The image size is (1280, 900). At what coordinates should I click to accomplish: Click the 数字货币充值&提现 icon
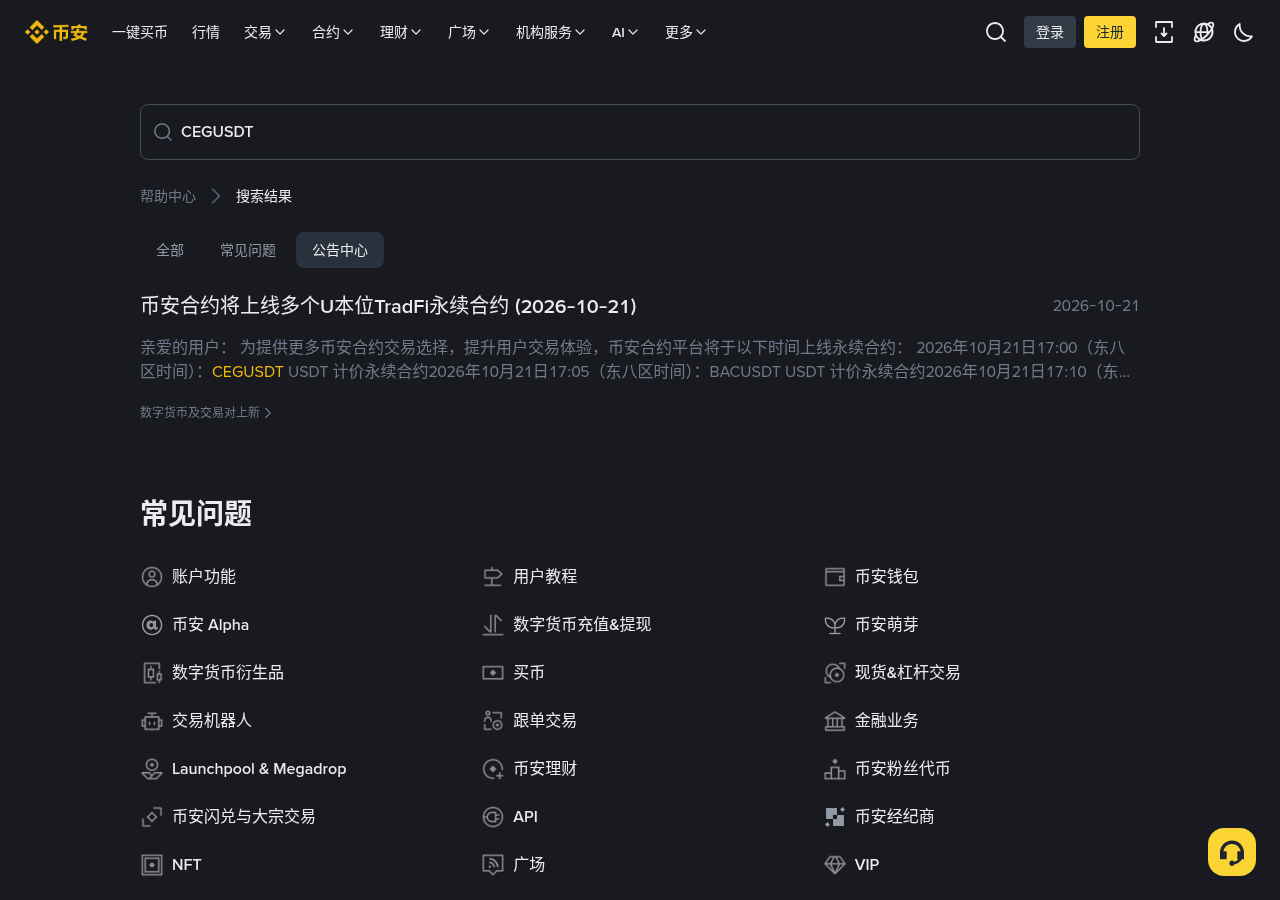point(493,625)
